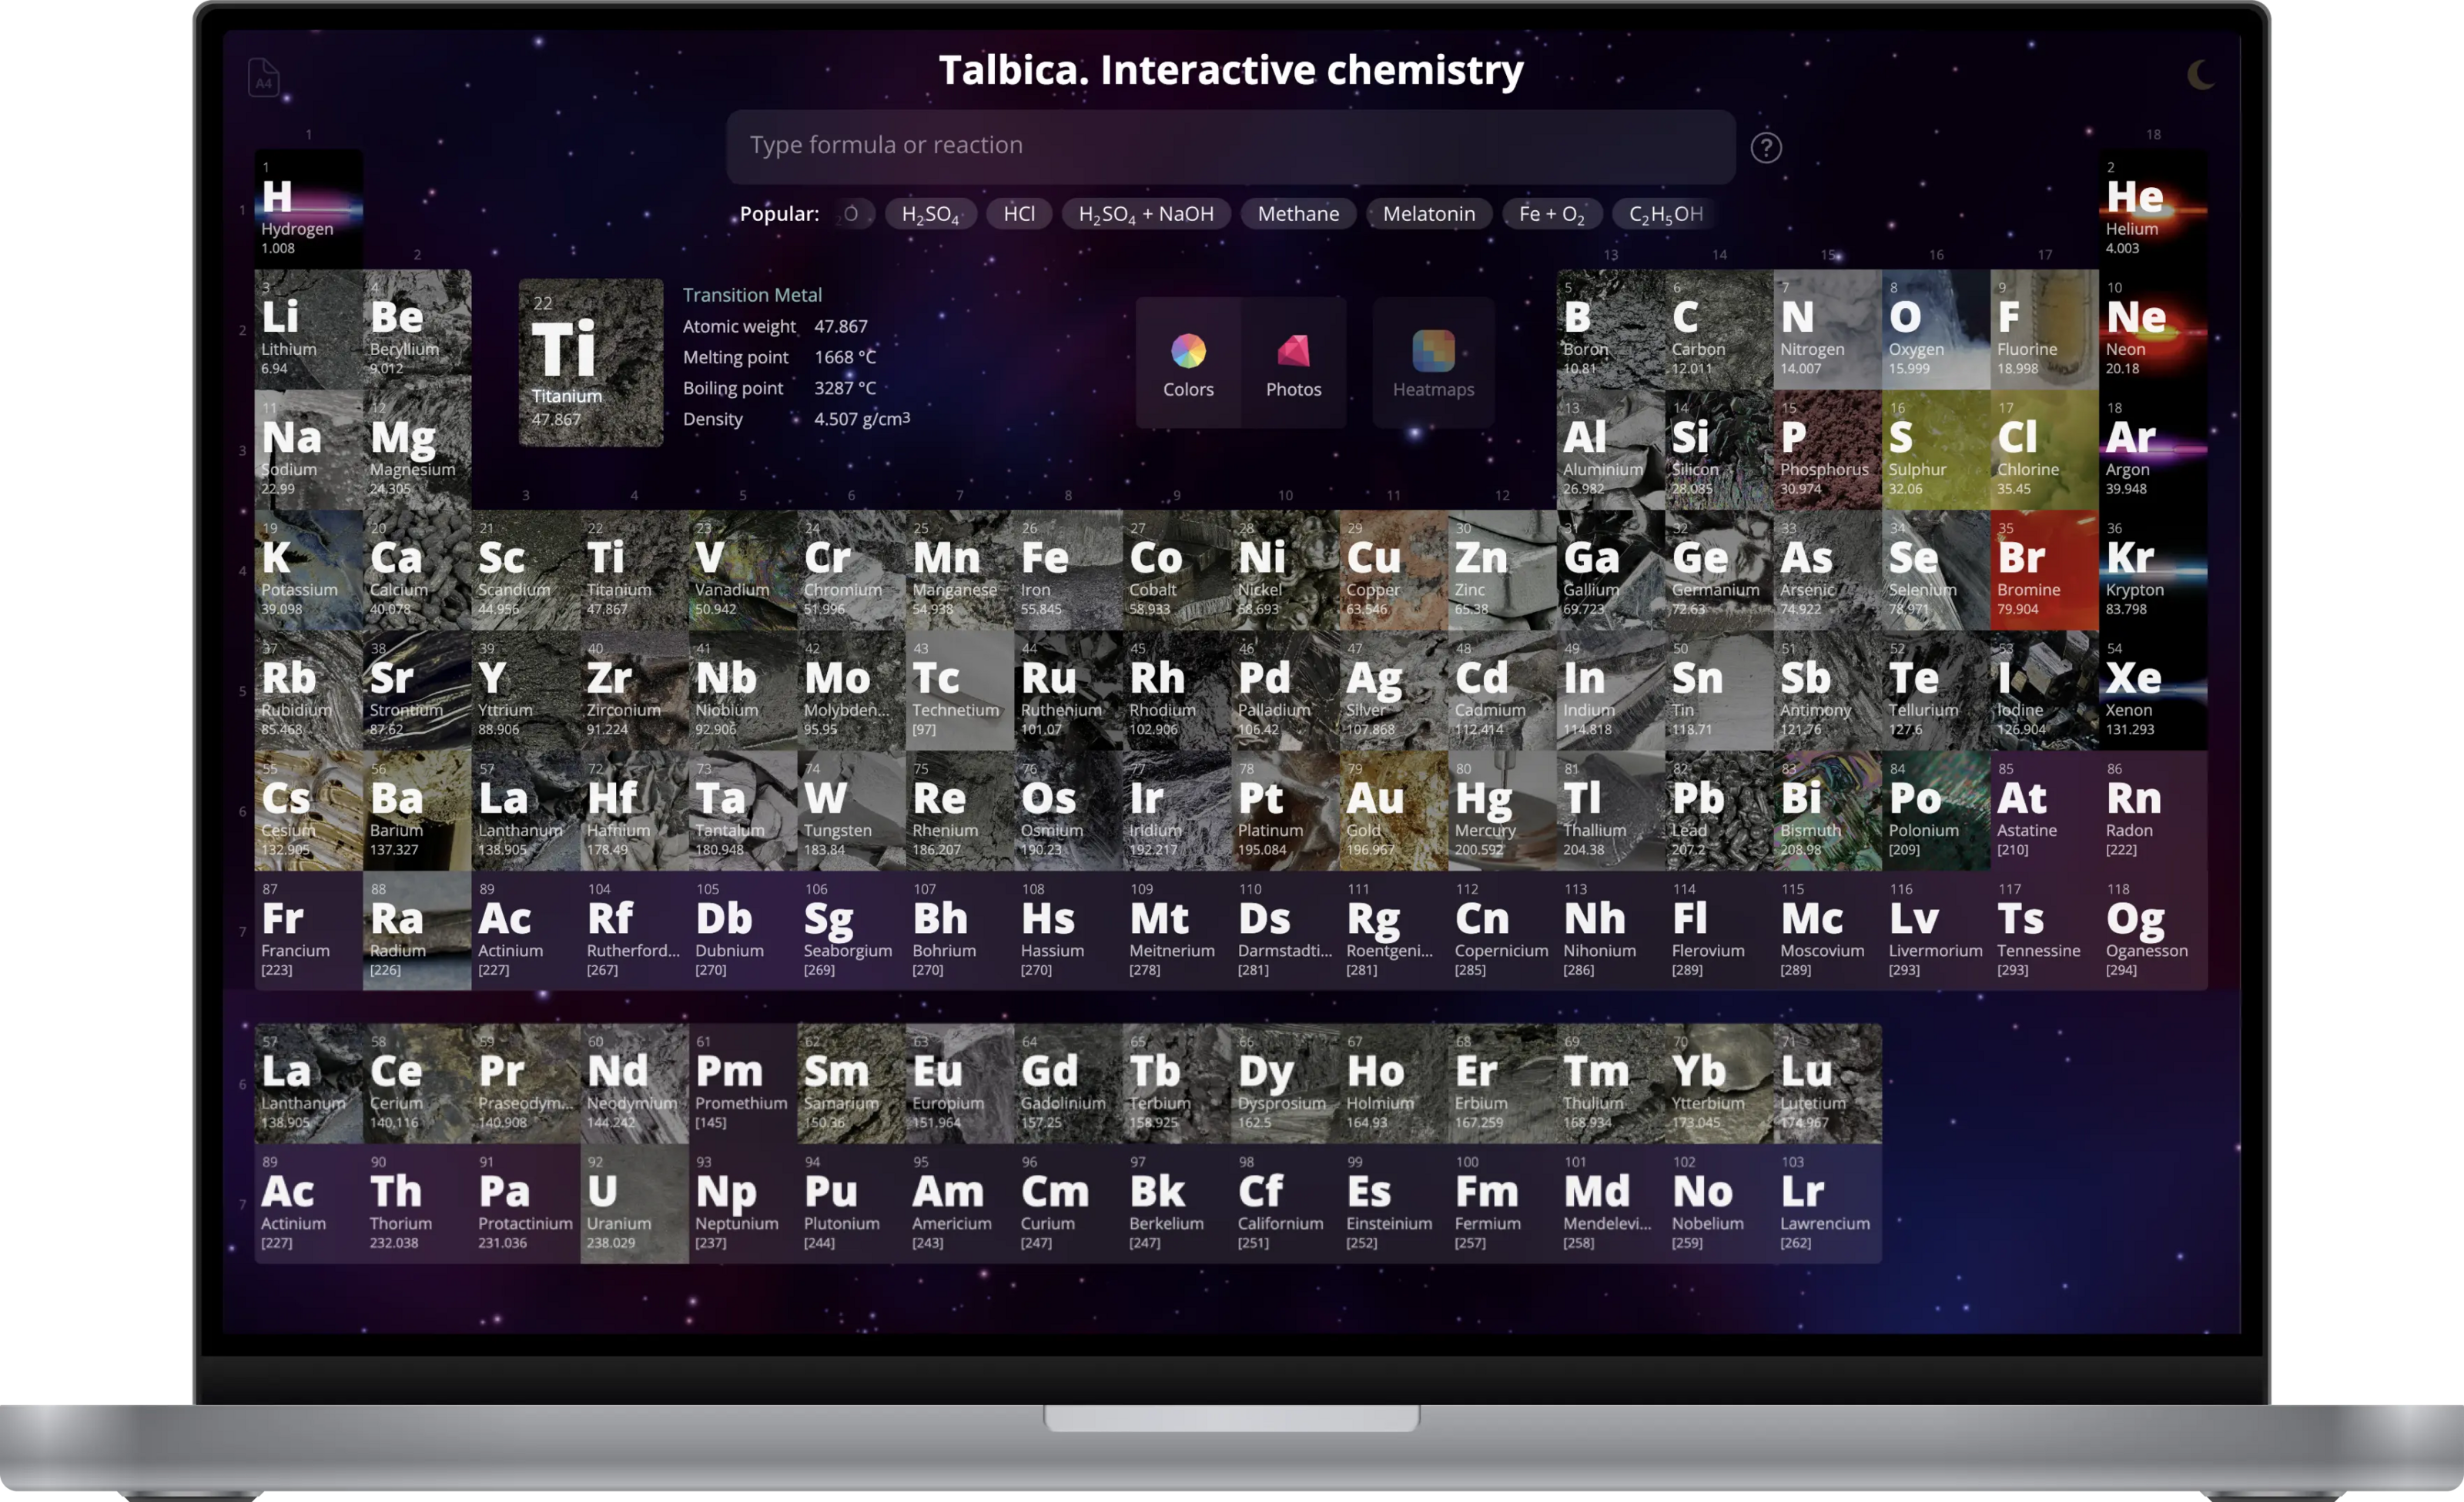Viewport: 2464px width, 1502px height.
Task: Open the Radium element tile
Action: point(417,931)
